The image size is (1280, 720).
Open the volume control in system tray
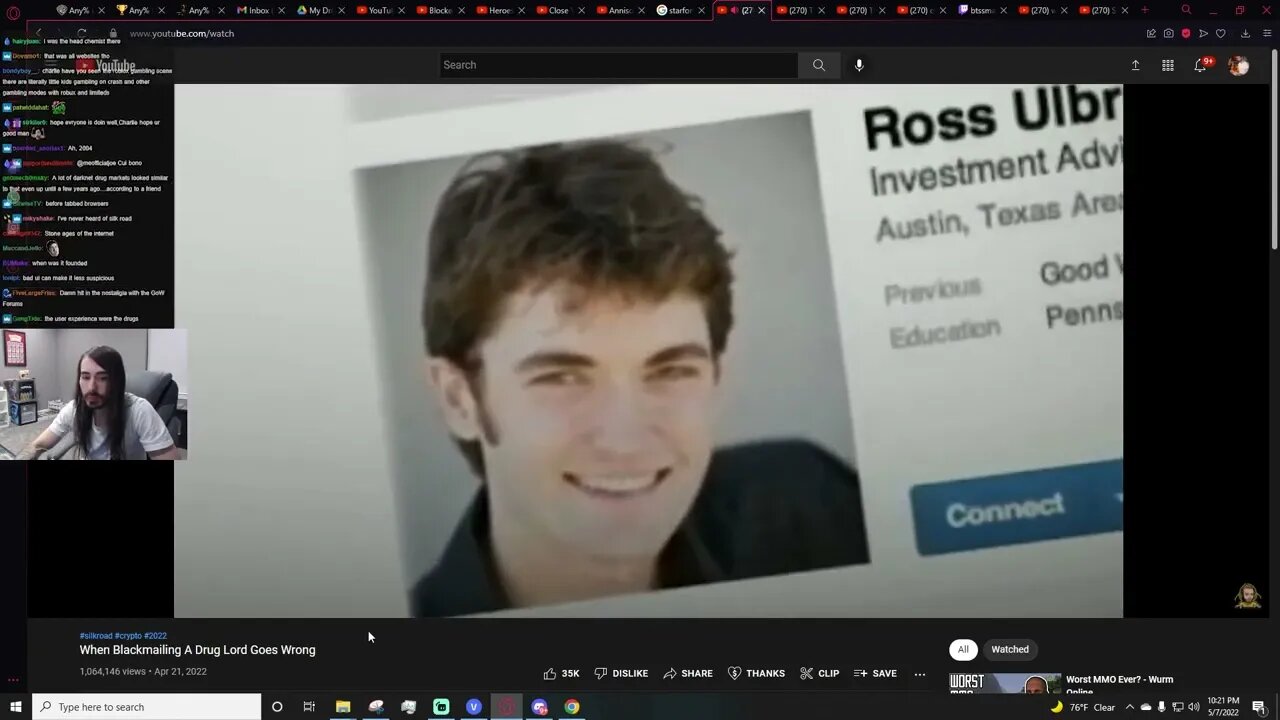pyautogui.click(x=1194, y=707)
